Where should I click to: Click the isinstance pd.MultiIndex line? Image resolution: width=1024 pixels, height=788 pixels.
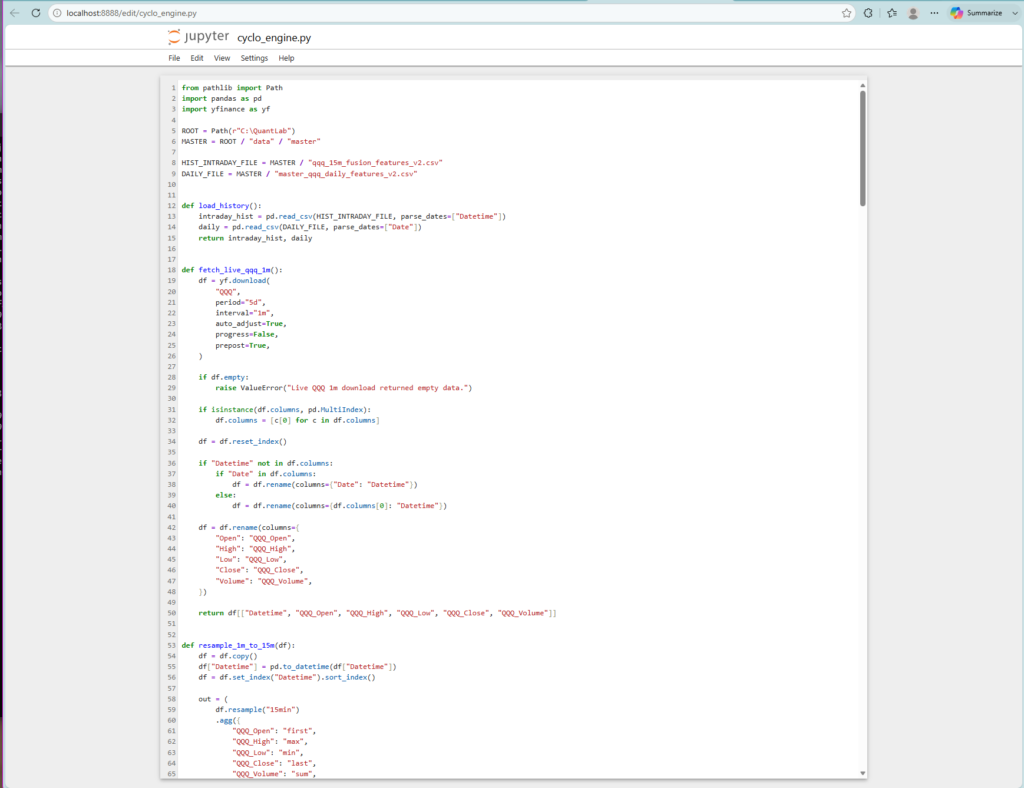point(285,409)
